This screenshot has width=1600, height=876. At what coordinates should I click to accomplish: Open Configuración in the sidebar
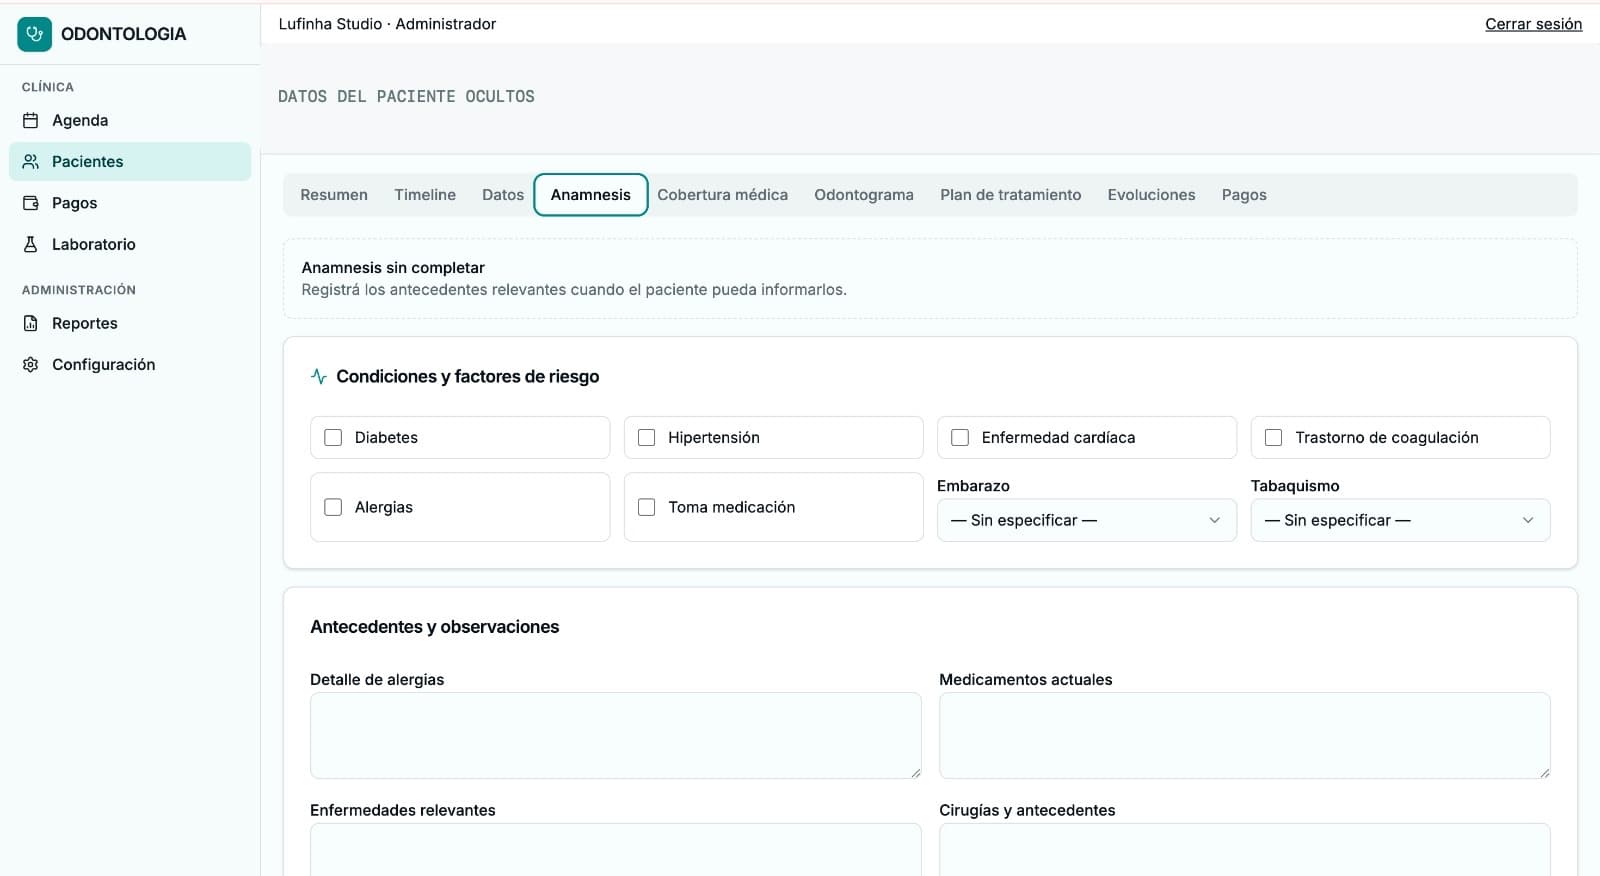coord(130,364)
